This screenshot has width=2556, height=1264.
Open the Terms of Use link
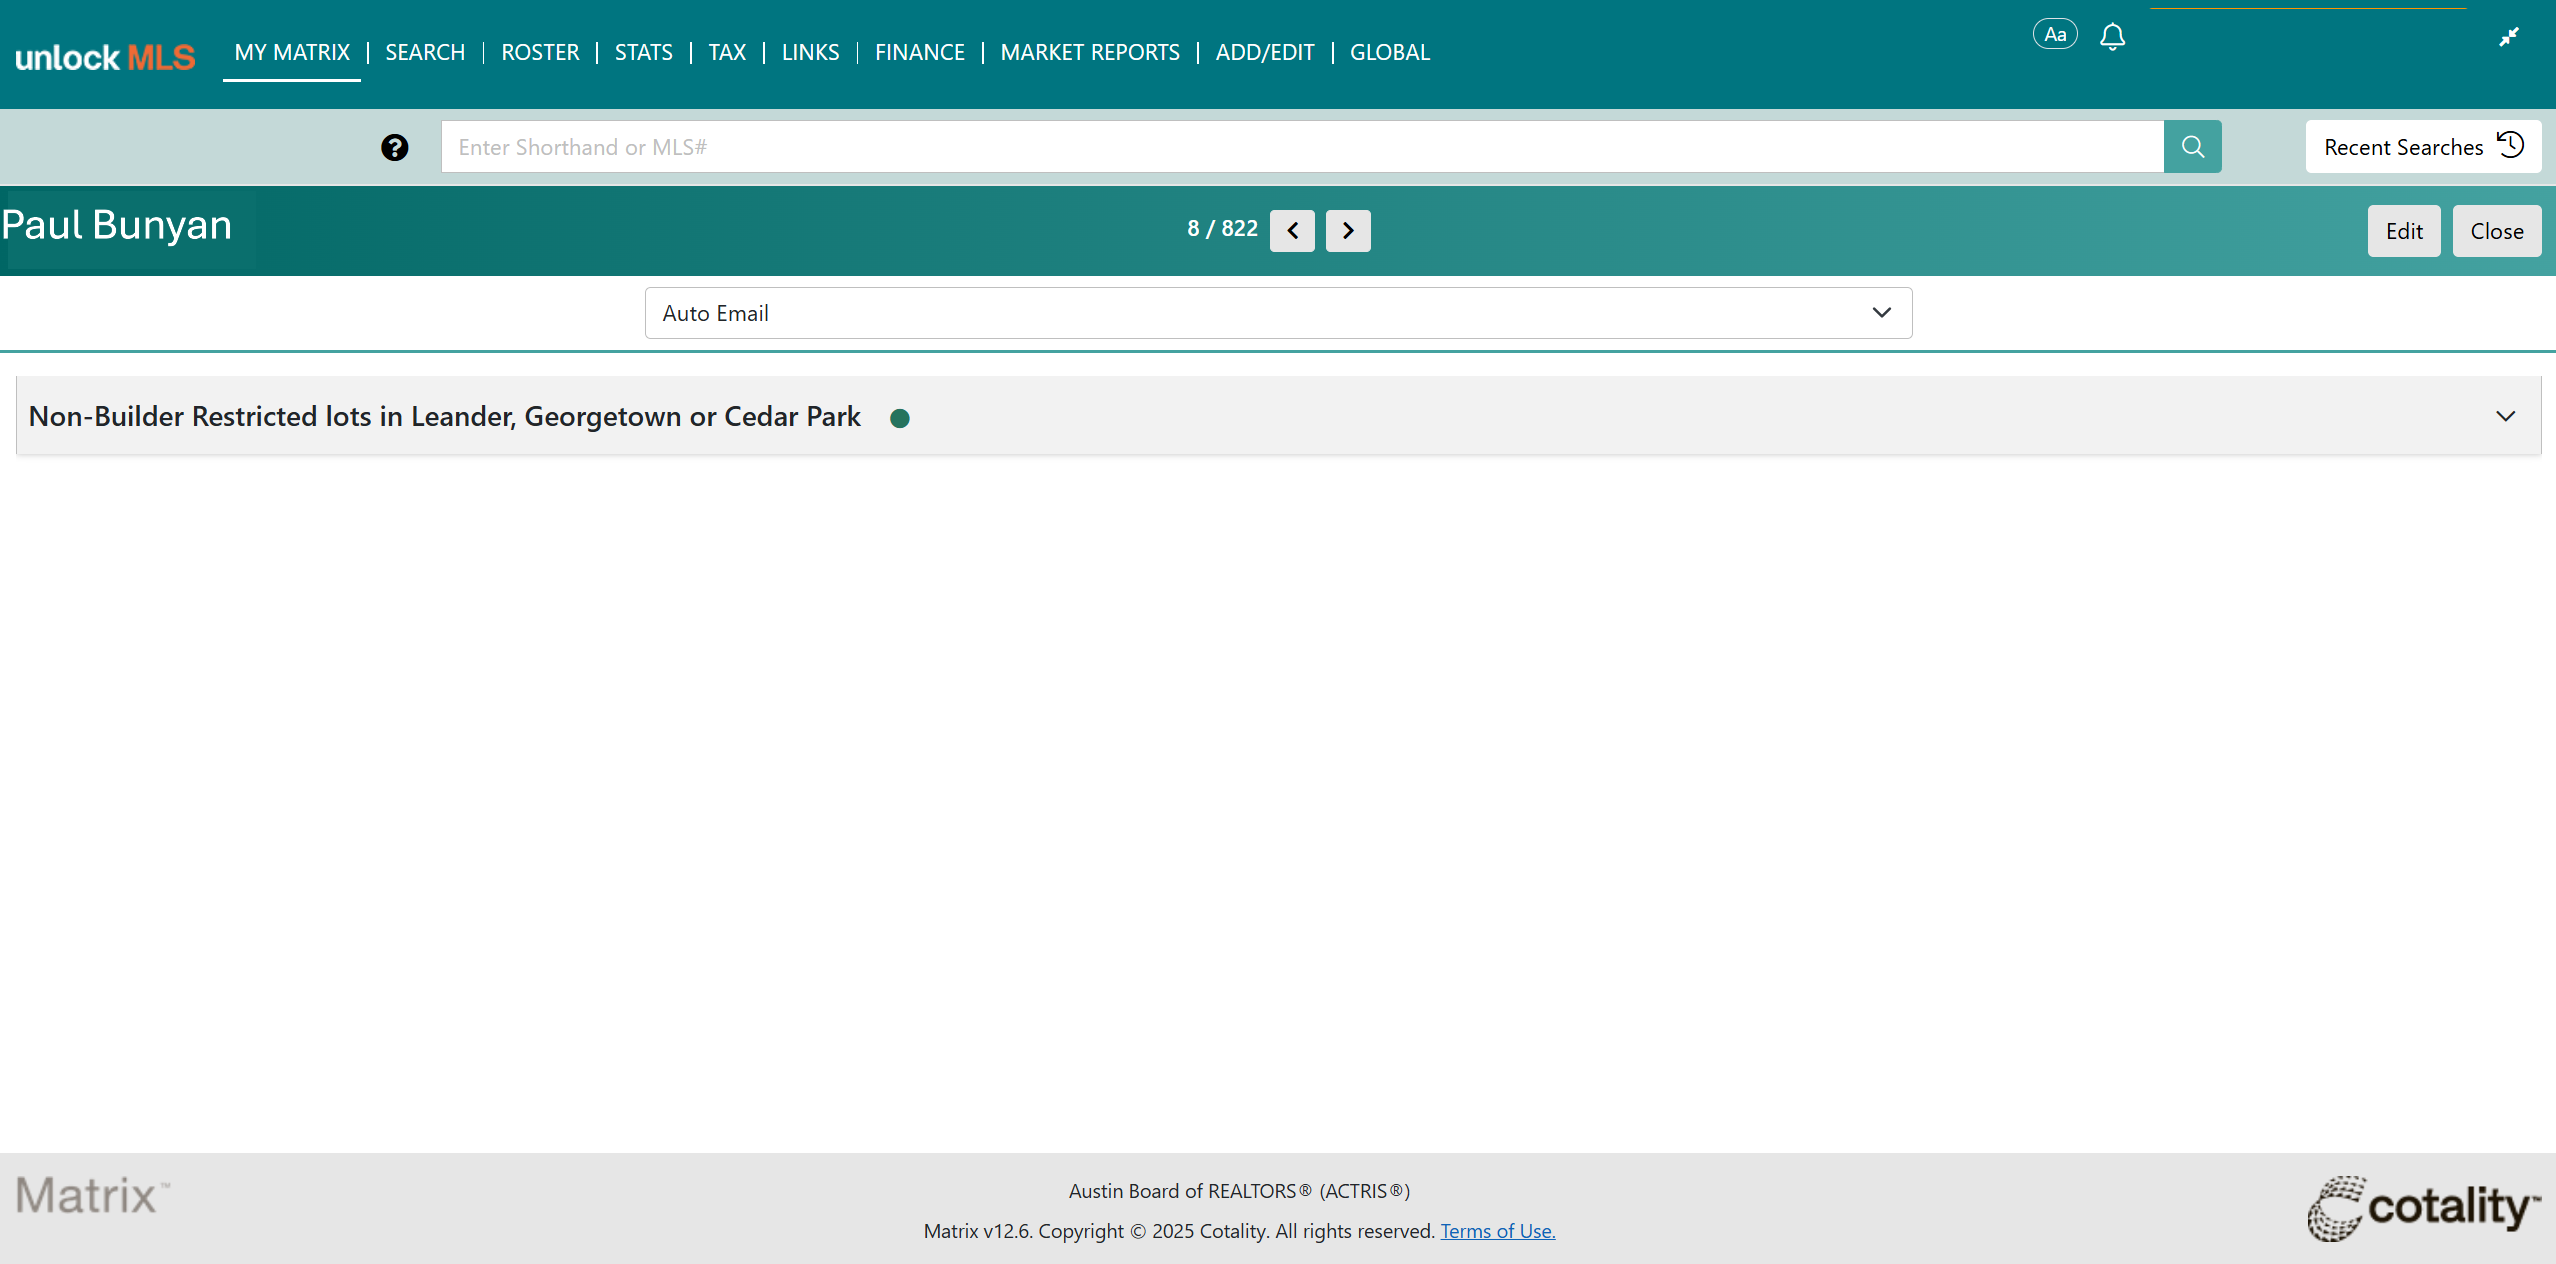[1497, 1231]
